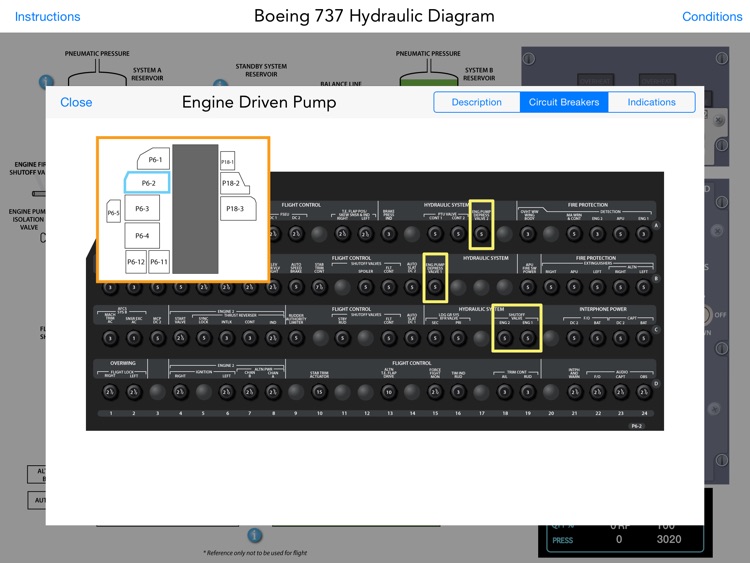The height and width of the screenshot is (563, 750).
Task: Tap the Engine 2 START VALVE breaker
Action: (180, 338)
